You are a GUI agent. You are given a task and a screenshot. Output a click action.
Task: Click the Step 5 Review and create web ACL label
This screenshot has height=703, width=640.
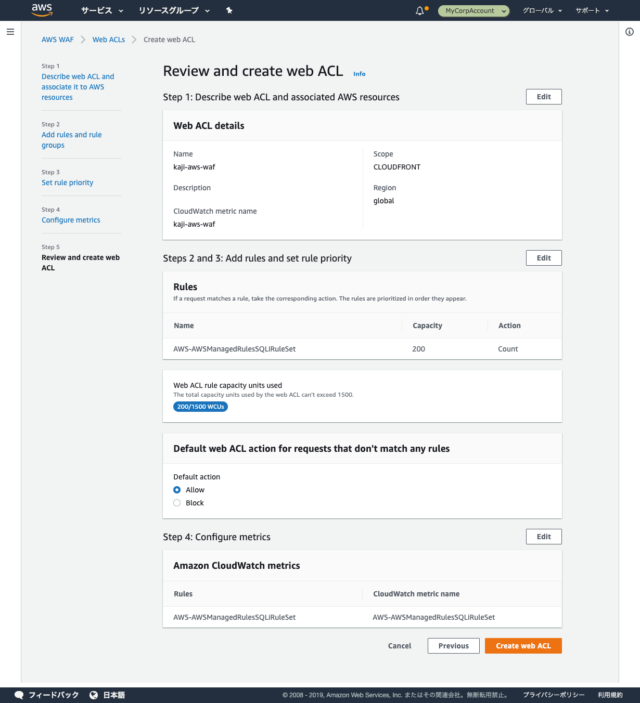[x=81, y=263]
